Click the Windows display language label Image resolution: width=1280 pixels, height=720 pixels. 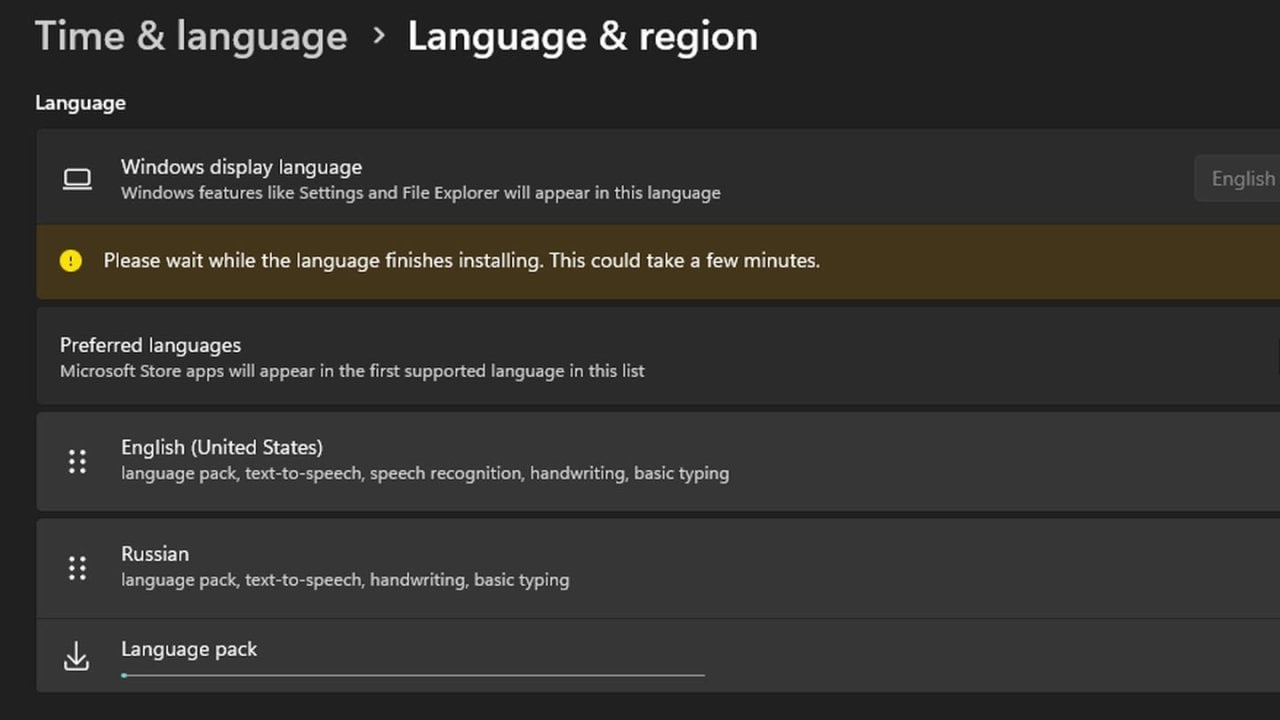241,167
